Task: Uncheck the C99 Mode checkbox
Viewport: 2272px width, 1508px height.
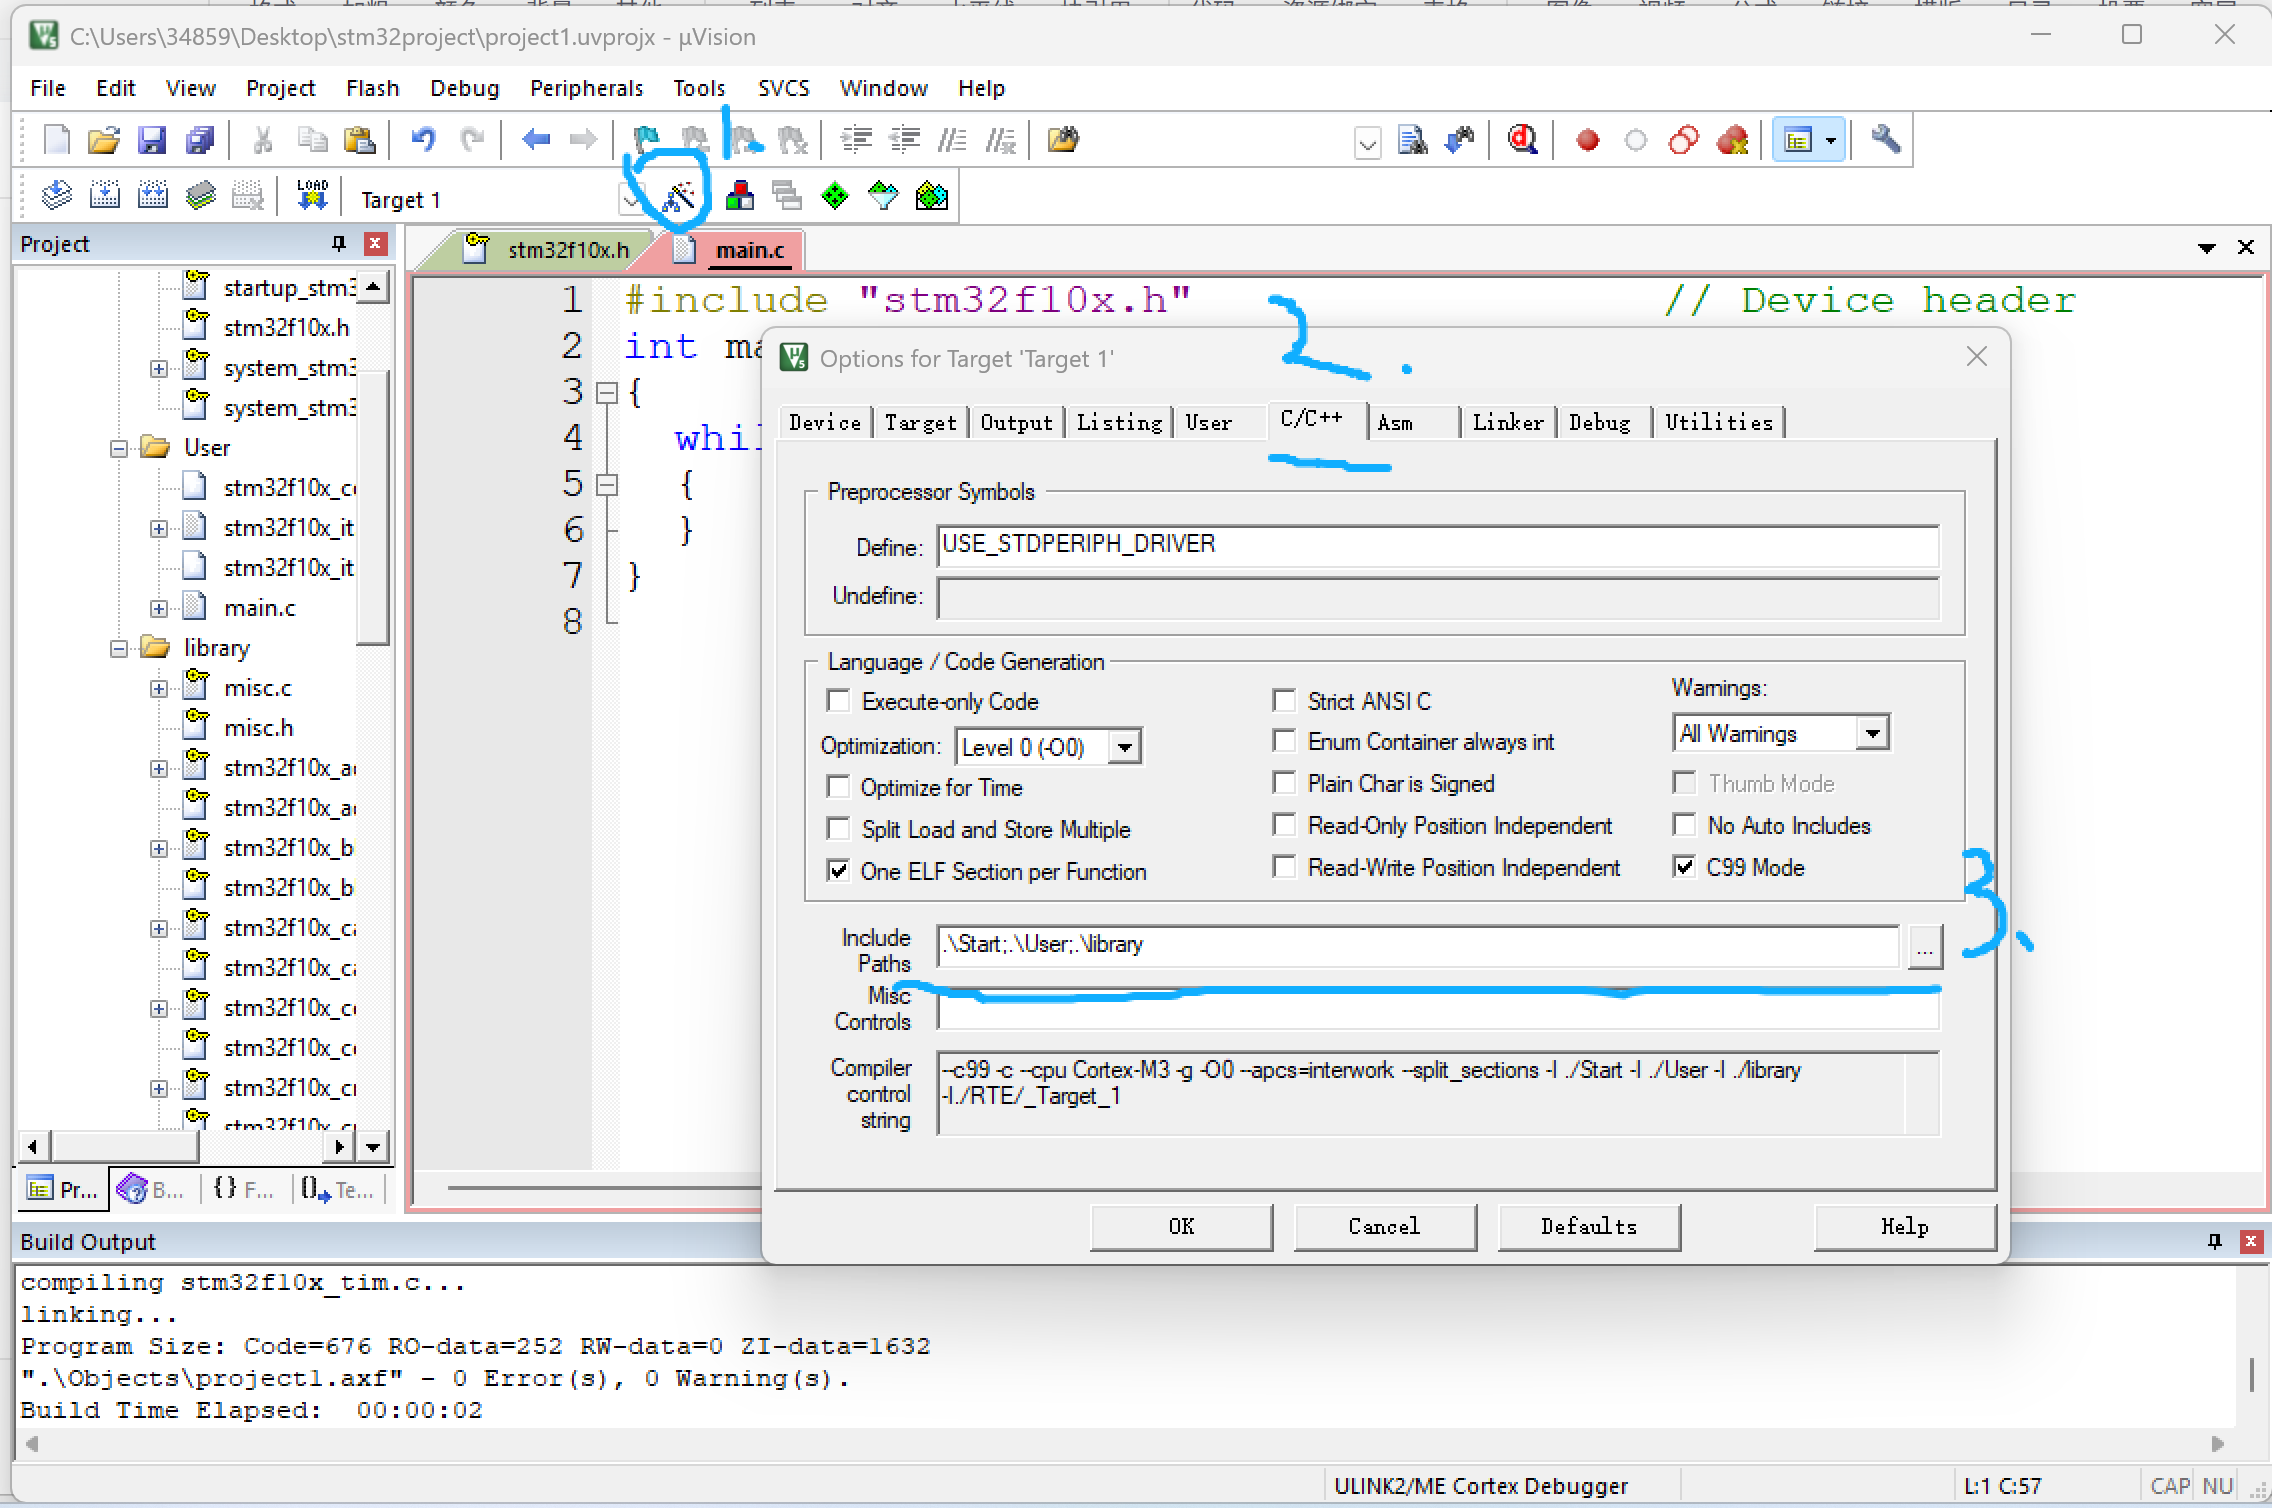Action: [1685, 867]
